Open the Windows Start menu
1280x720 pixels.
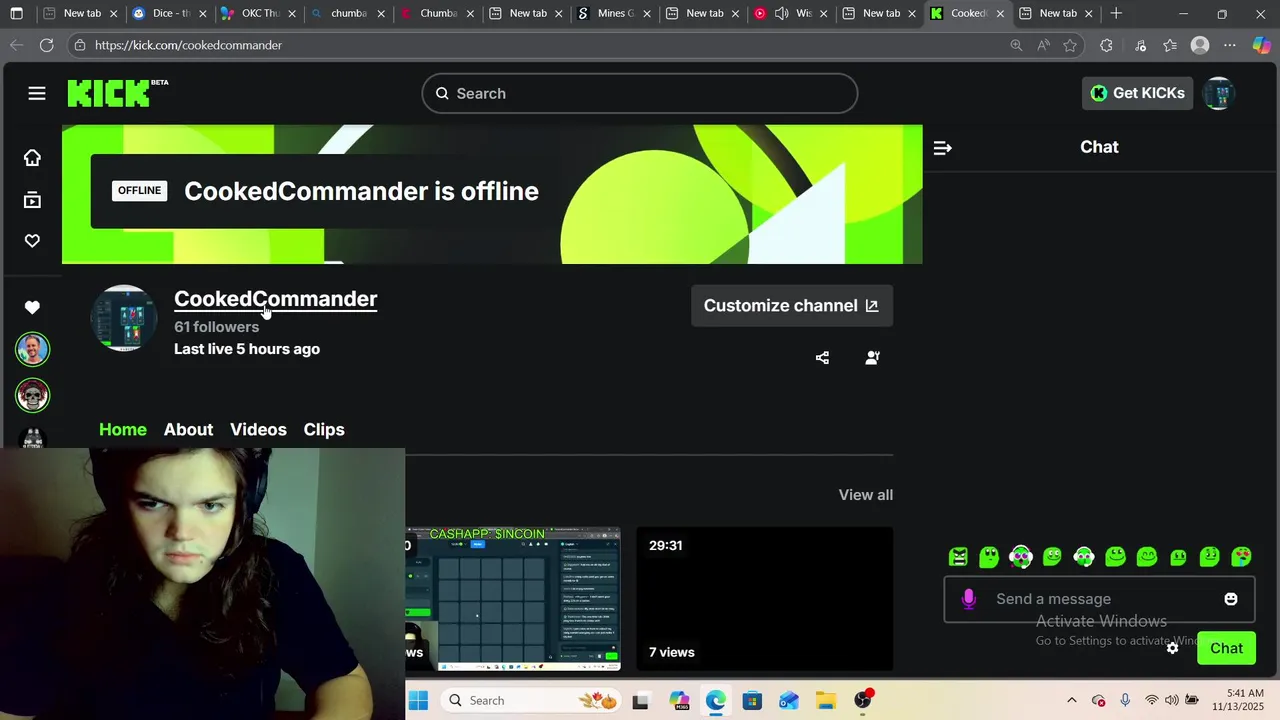[418, 700]
